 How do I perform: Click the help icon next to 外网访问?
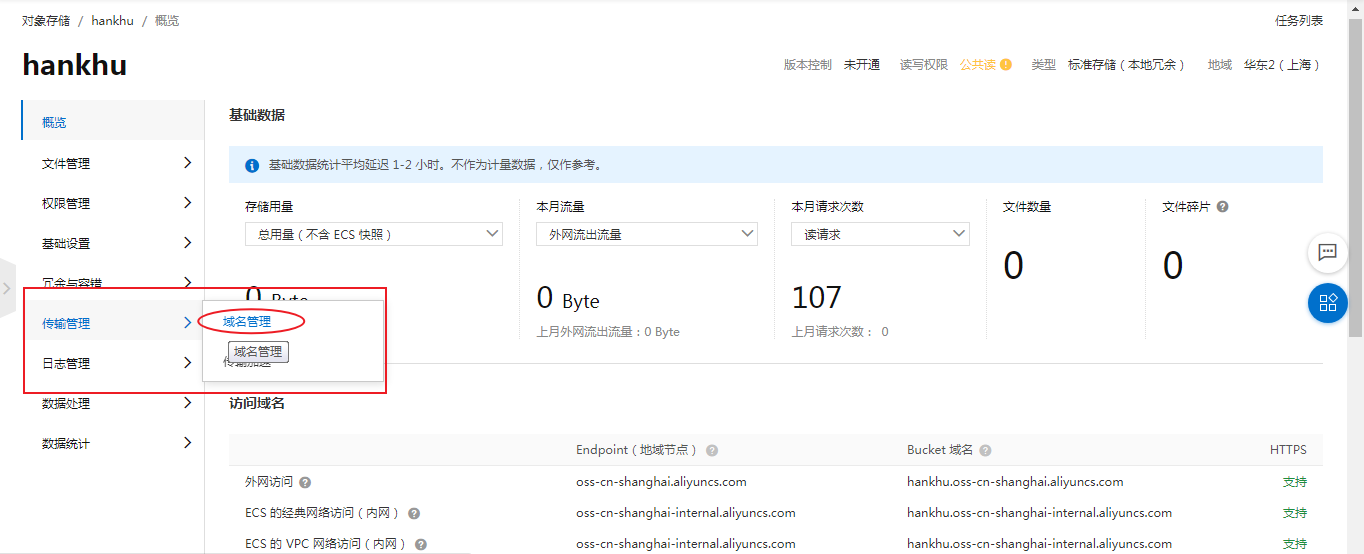(x=305, y=482)
